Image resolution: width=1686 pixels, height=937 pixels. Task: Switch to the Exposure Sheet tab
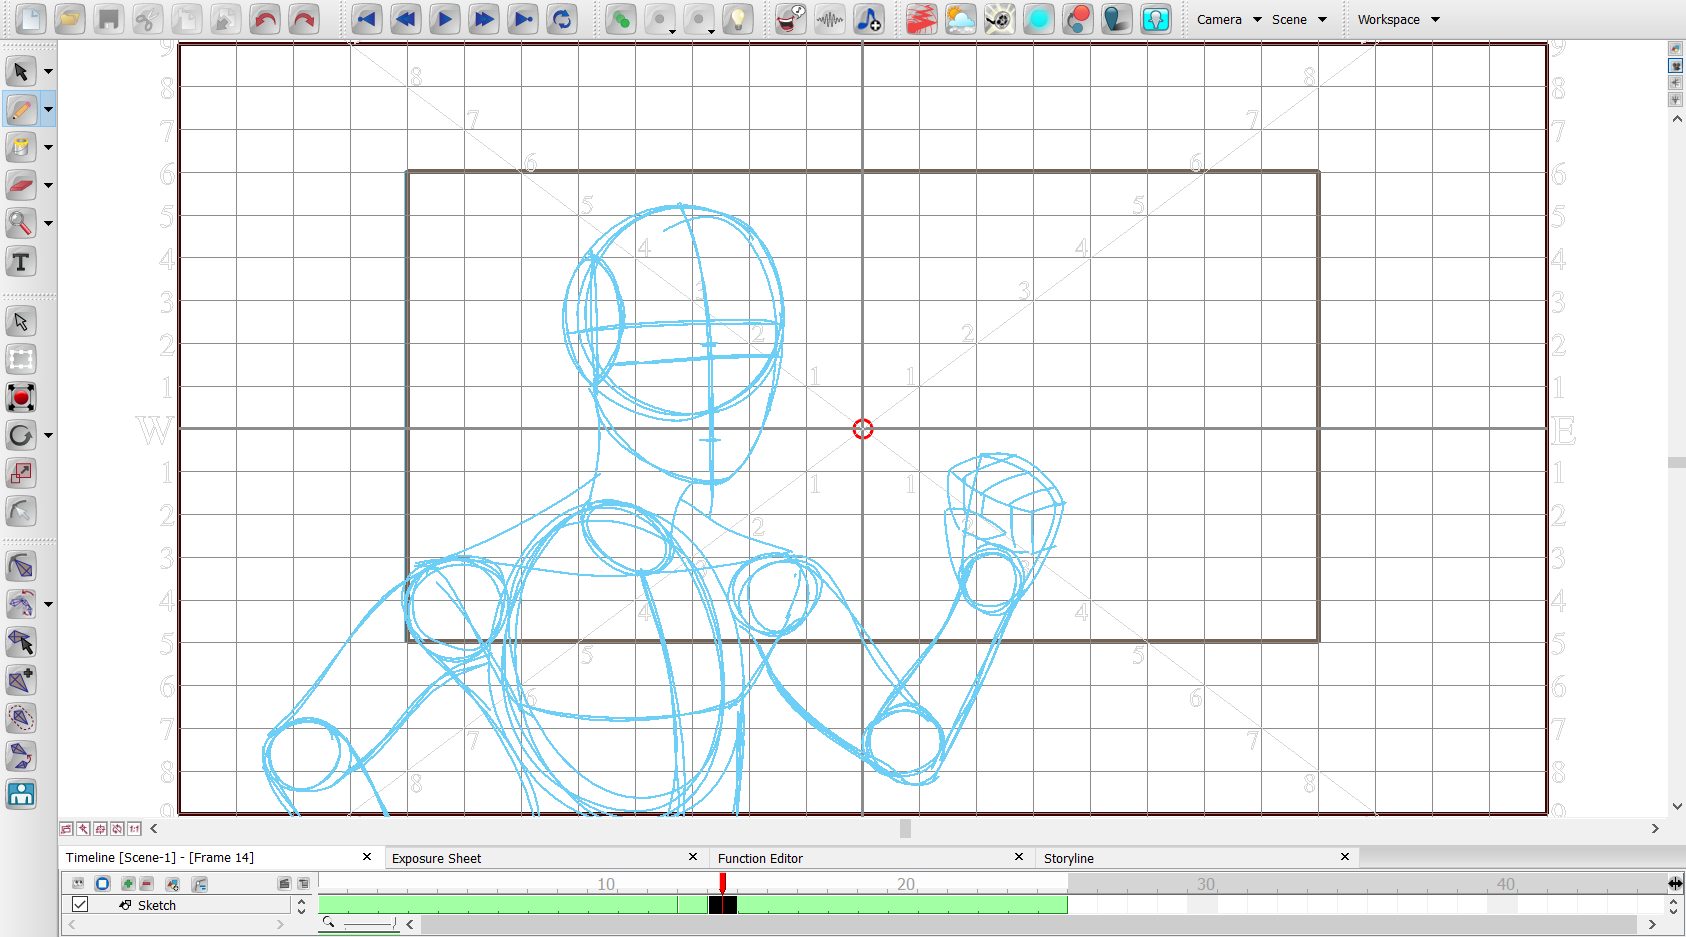pyautogui.click(x=436, y=858)
